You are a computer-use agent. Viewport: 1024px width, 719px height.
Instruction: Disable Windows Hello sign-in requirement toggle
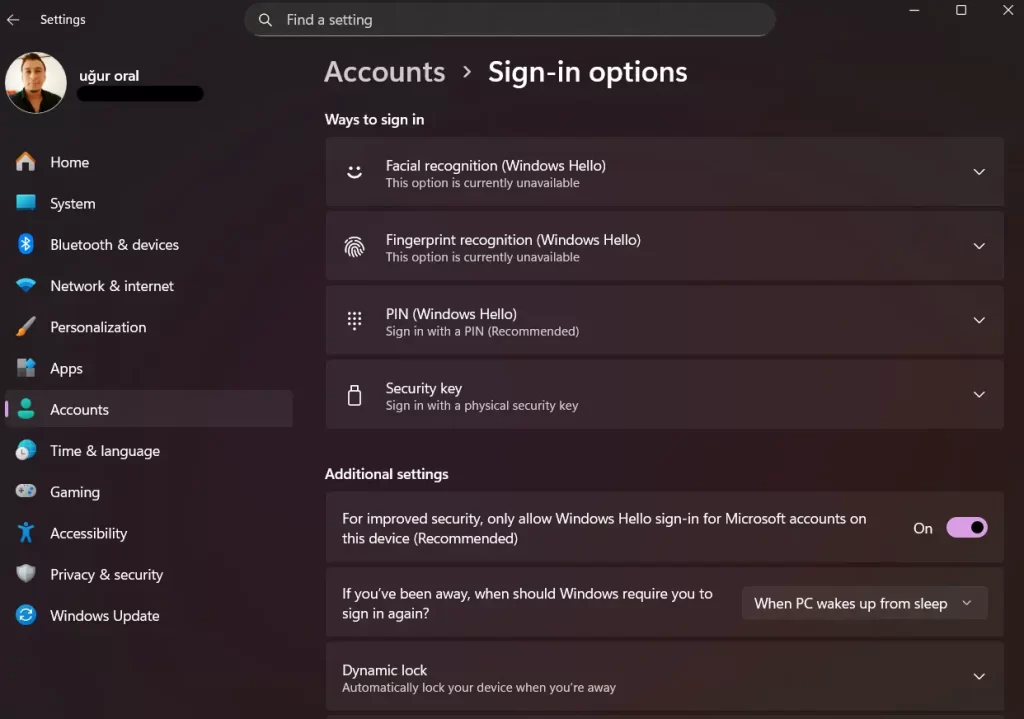pyautogui.click(x=966, y=527)
